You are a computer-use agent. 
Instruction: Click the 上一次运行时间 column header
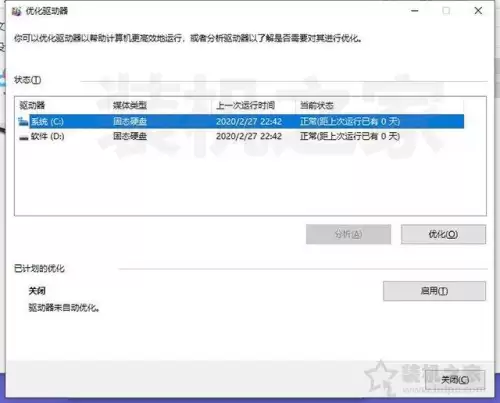click(246, 106)
